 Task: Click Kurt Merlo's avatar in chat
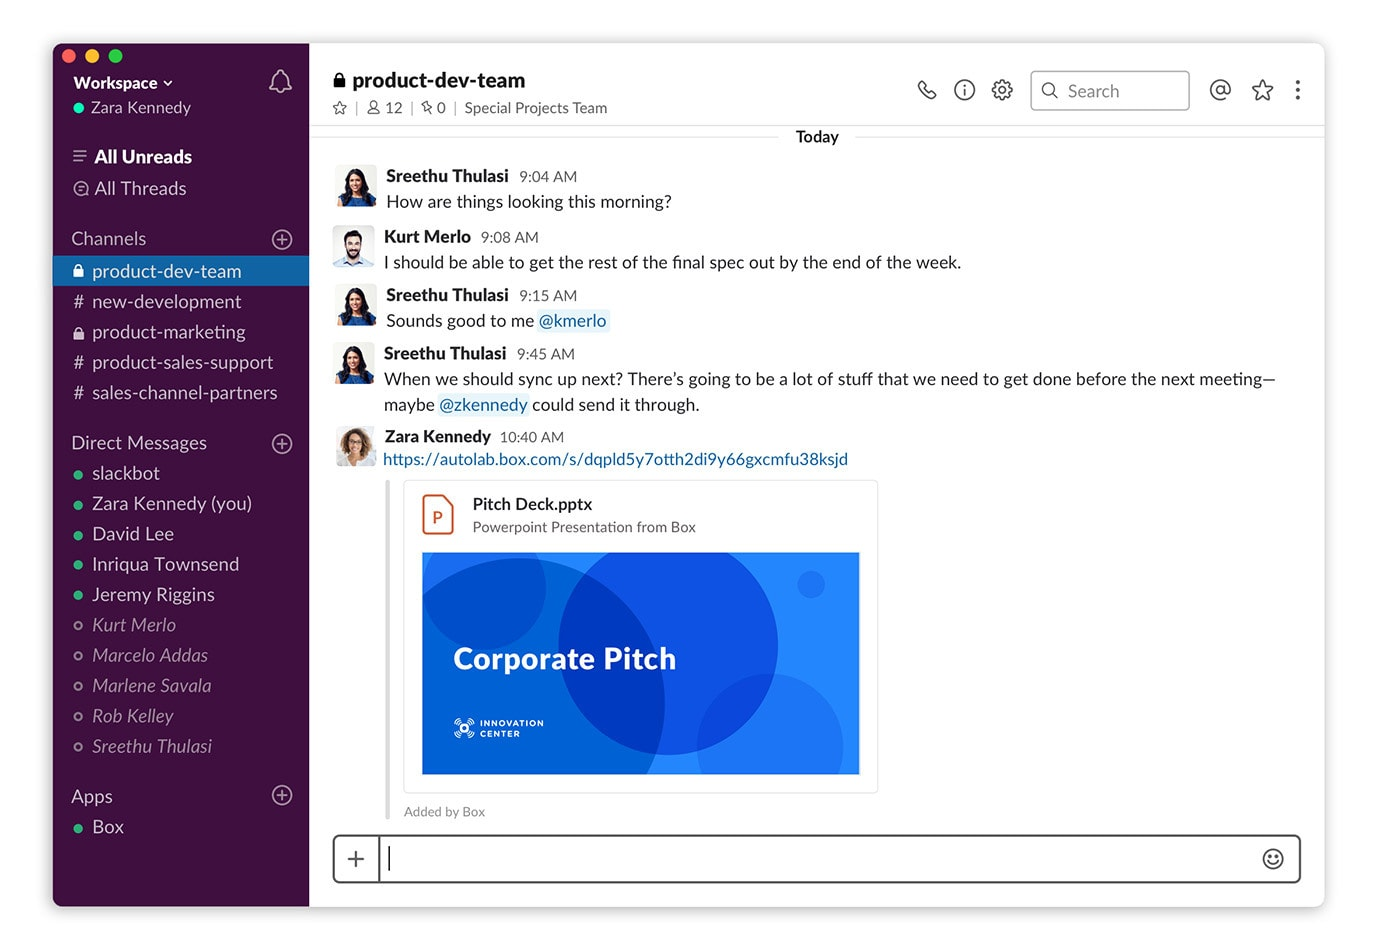(x=353, y=246)
